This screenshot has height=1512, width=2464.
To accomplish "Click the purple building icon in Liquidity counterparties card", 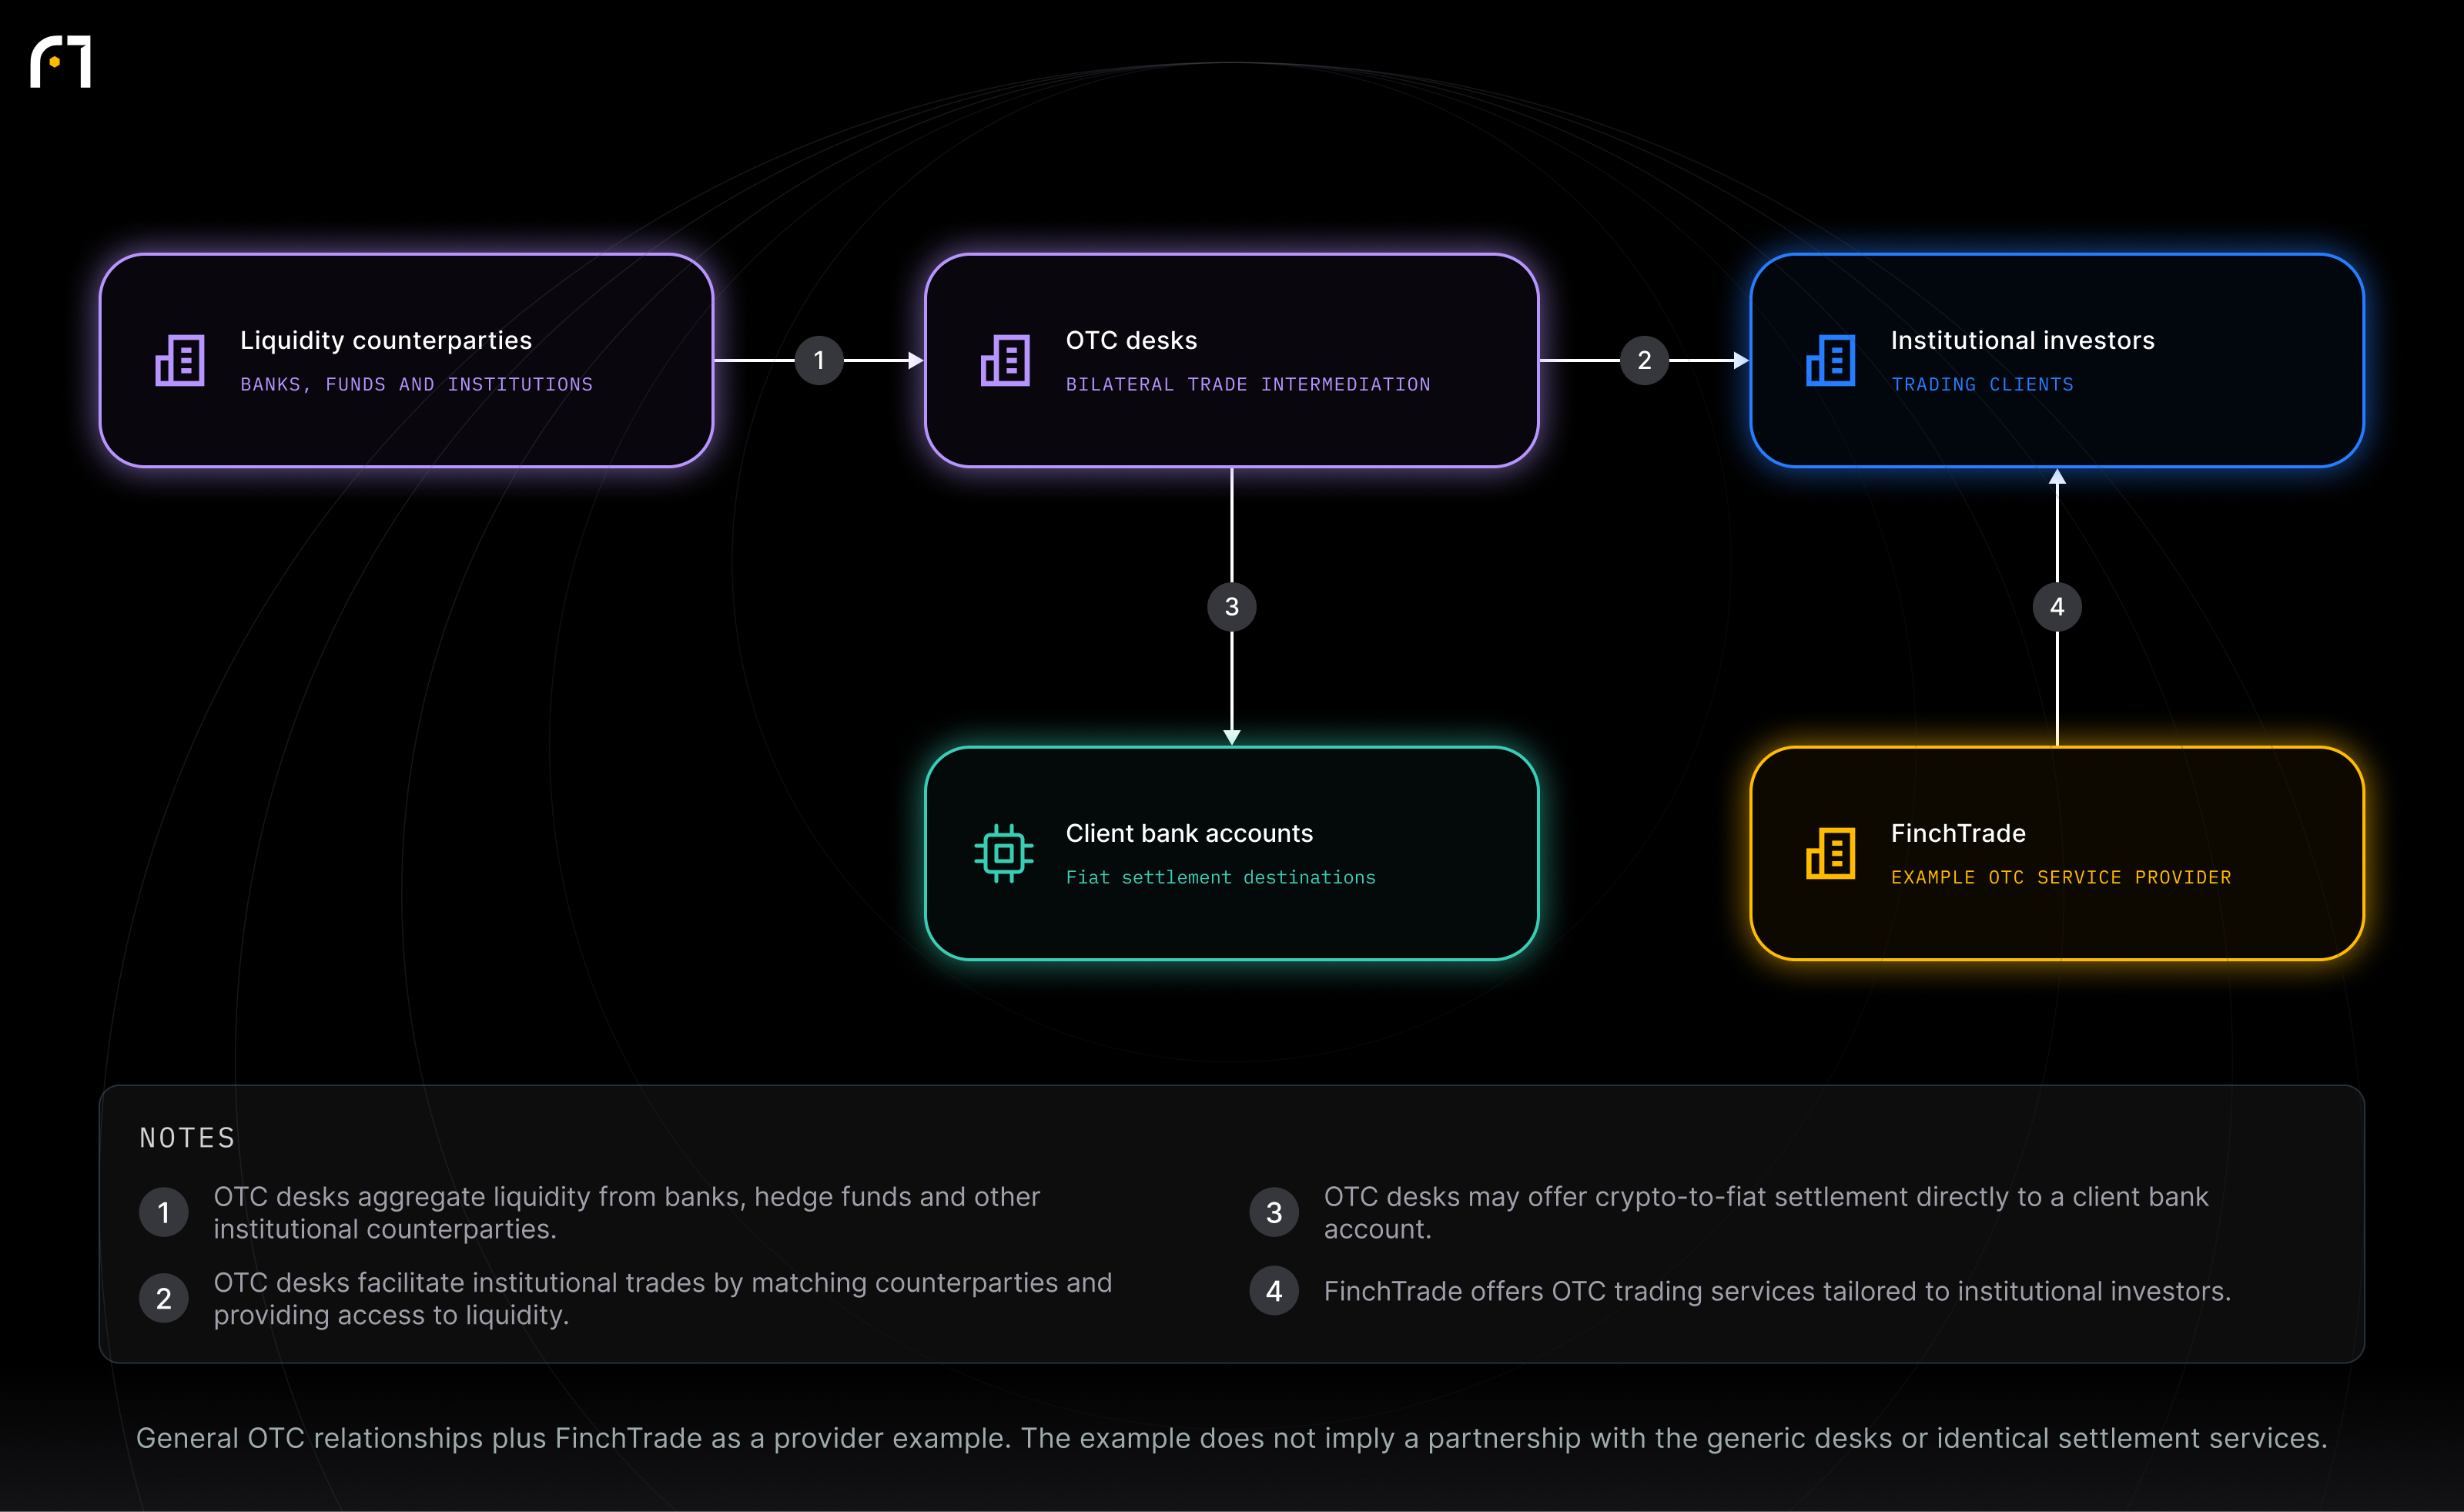I will 180,360.
